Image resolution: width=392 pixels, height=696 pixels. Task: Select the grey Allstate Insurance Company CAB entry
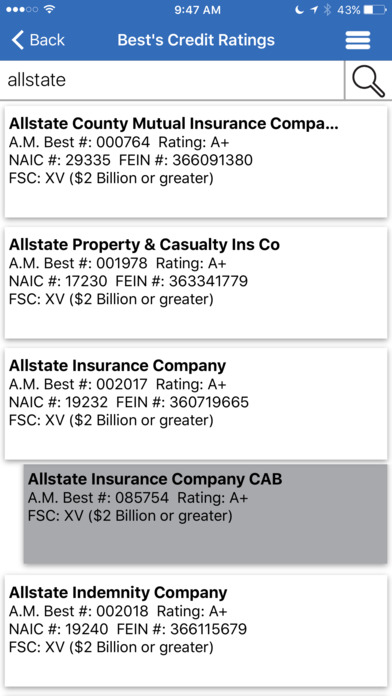(x=206, y=514)
